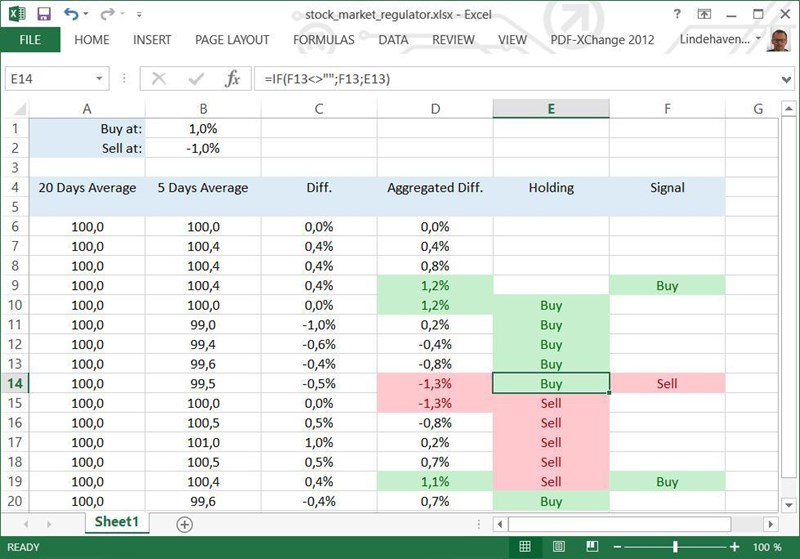
Task: Click the Undo arrow icon
Action: [x=71, y=14]
